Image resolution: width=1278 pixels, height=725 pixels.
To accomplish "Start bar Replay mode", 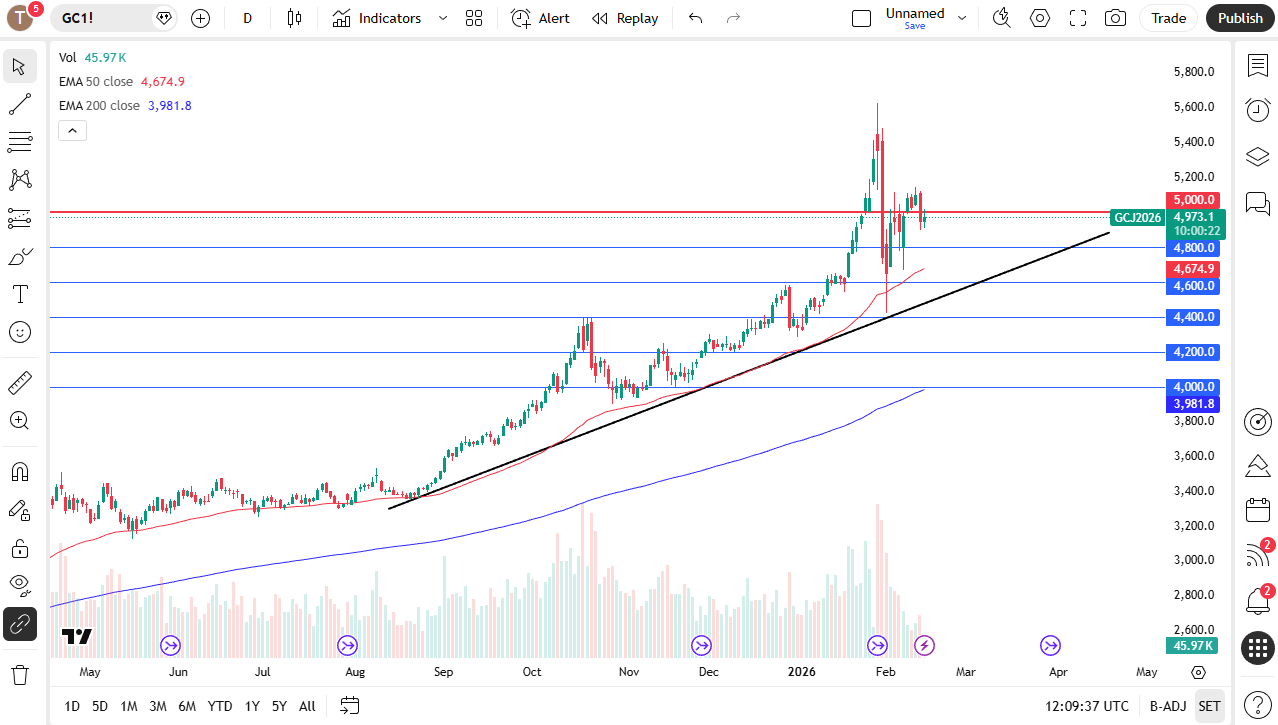I will pos(625,18).
